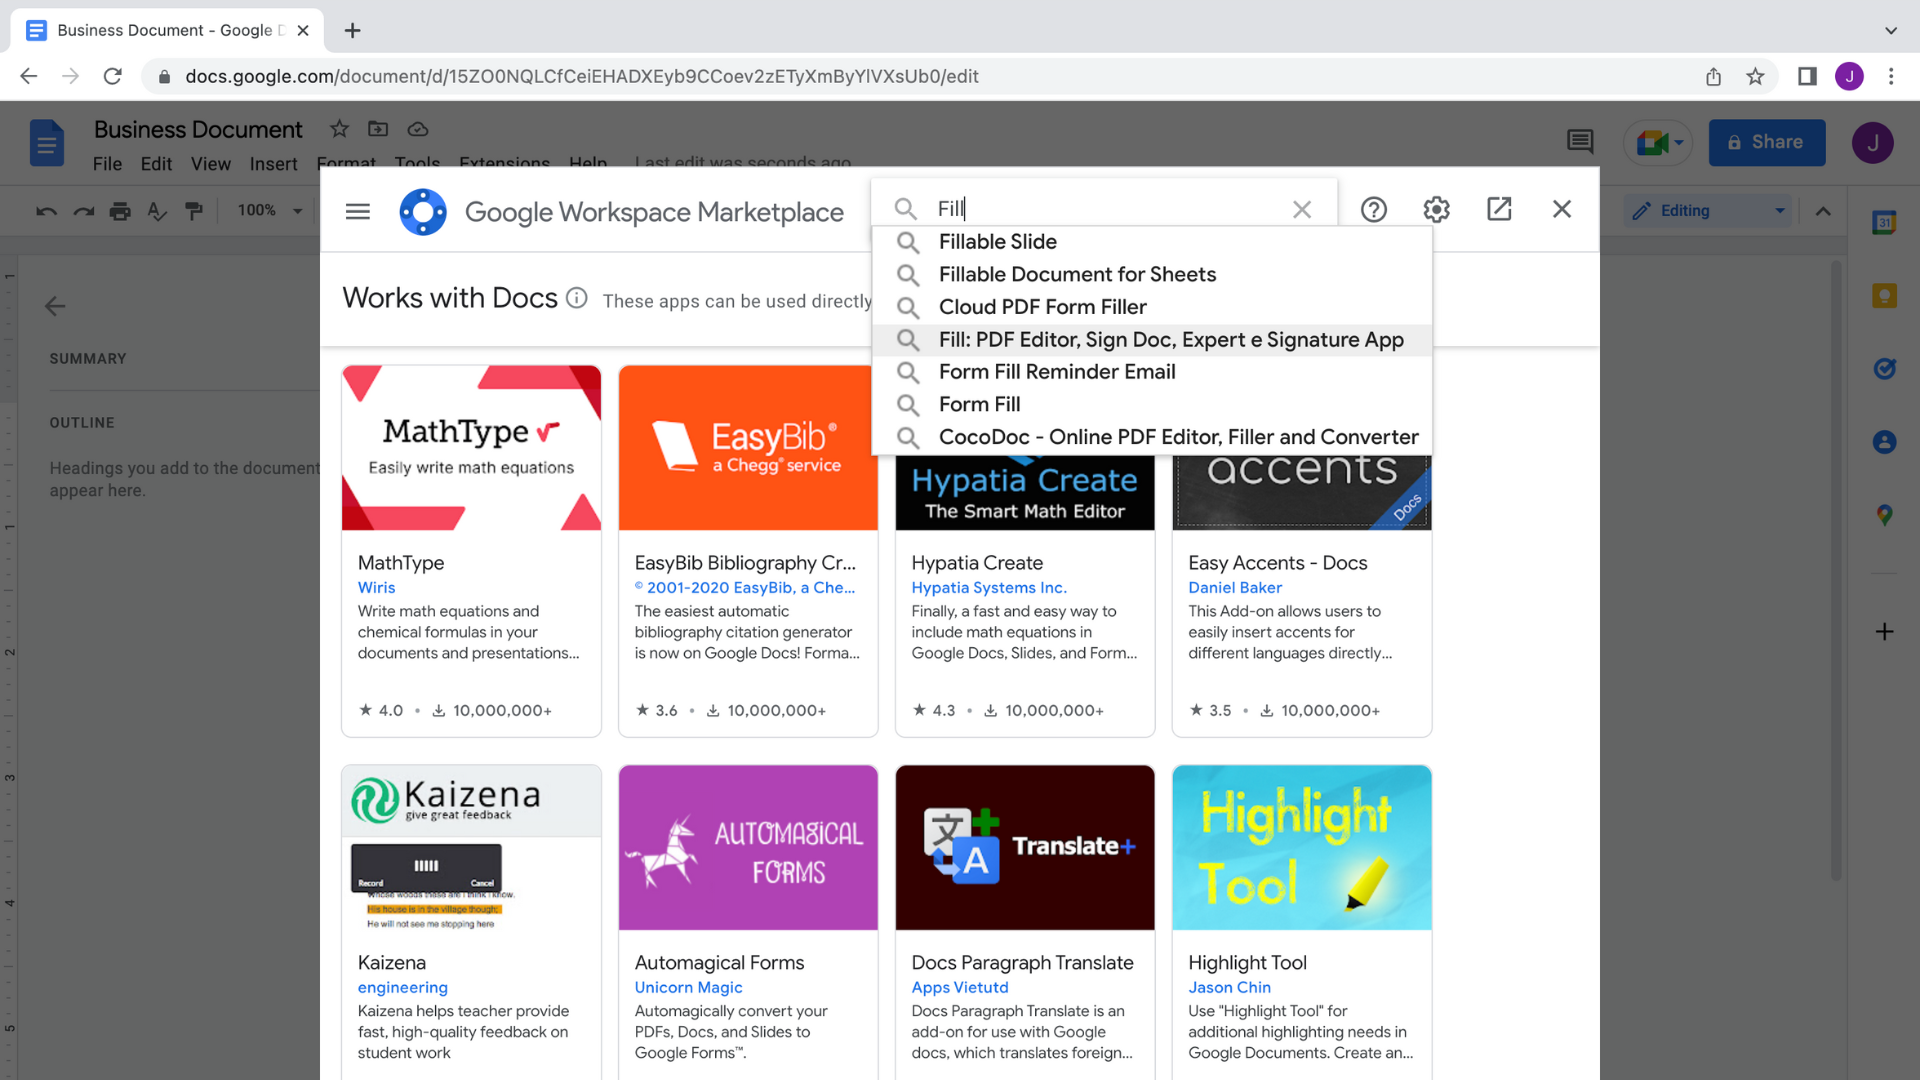Expand the Meet presentation options arrow

(x=1679, y=142)
